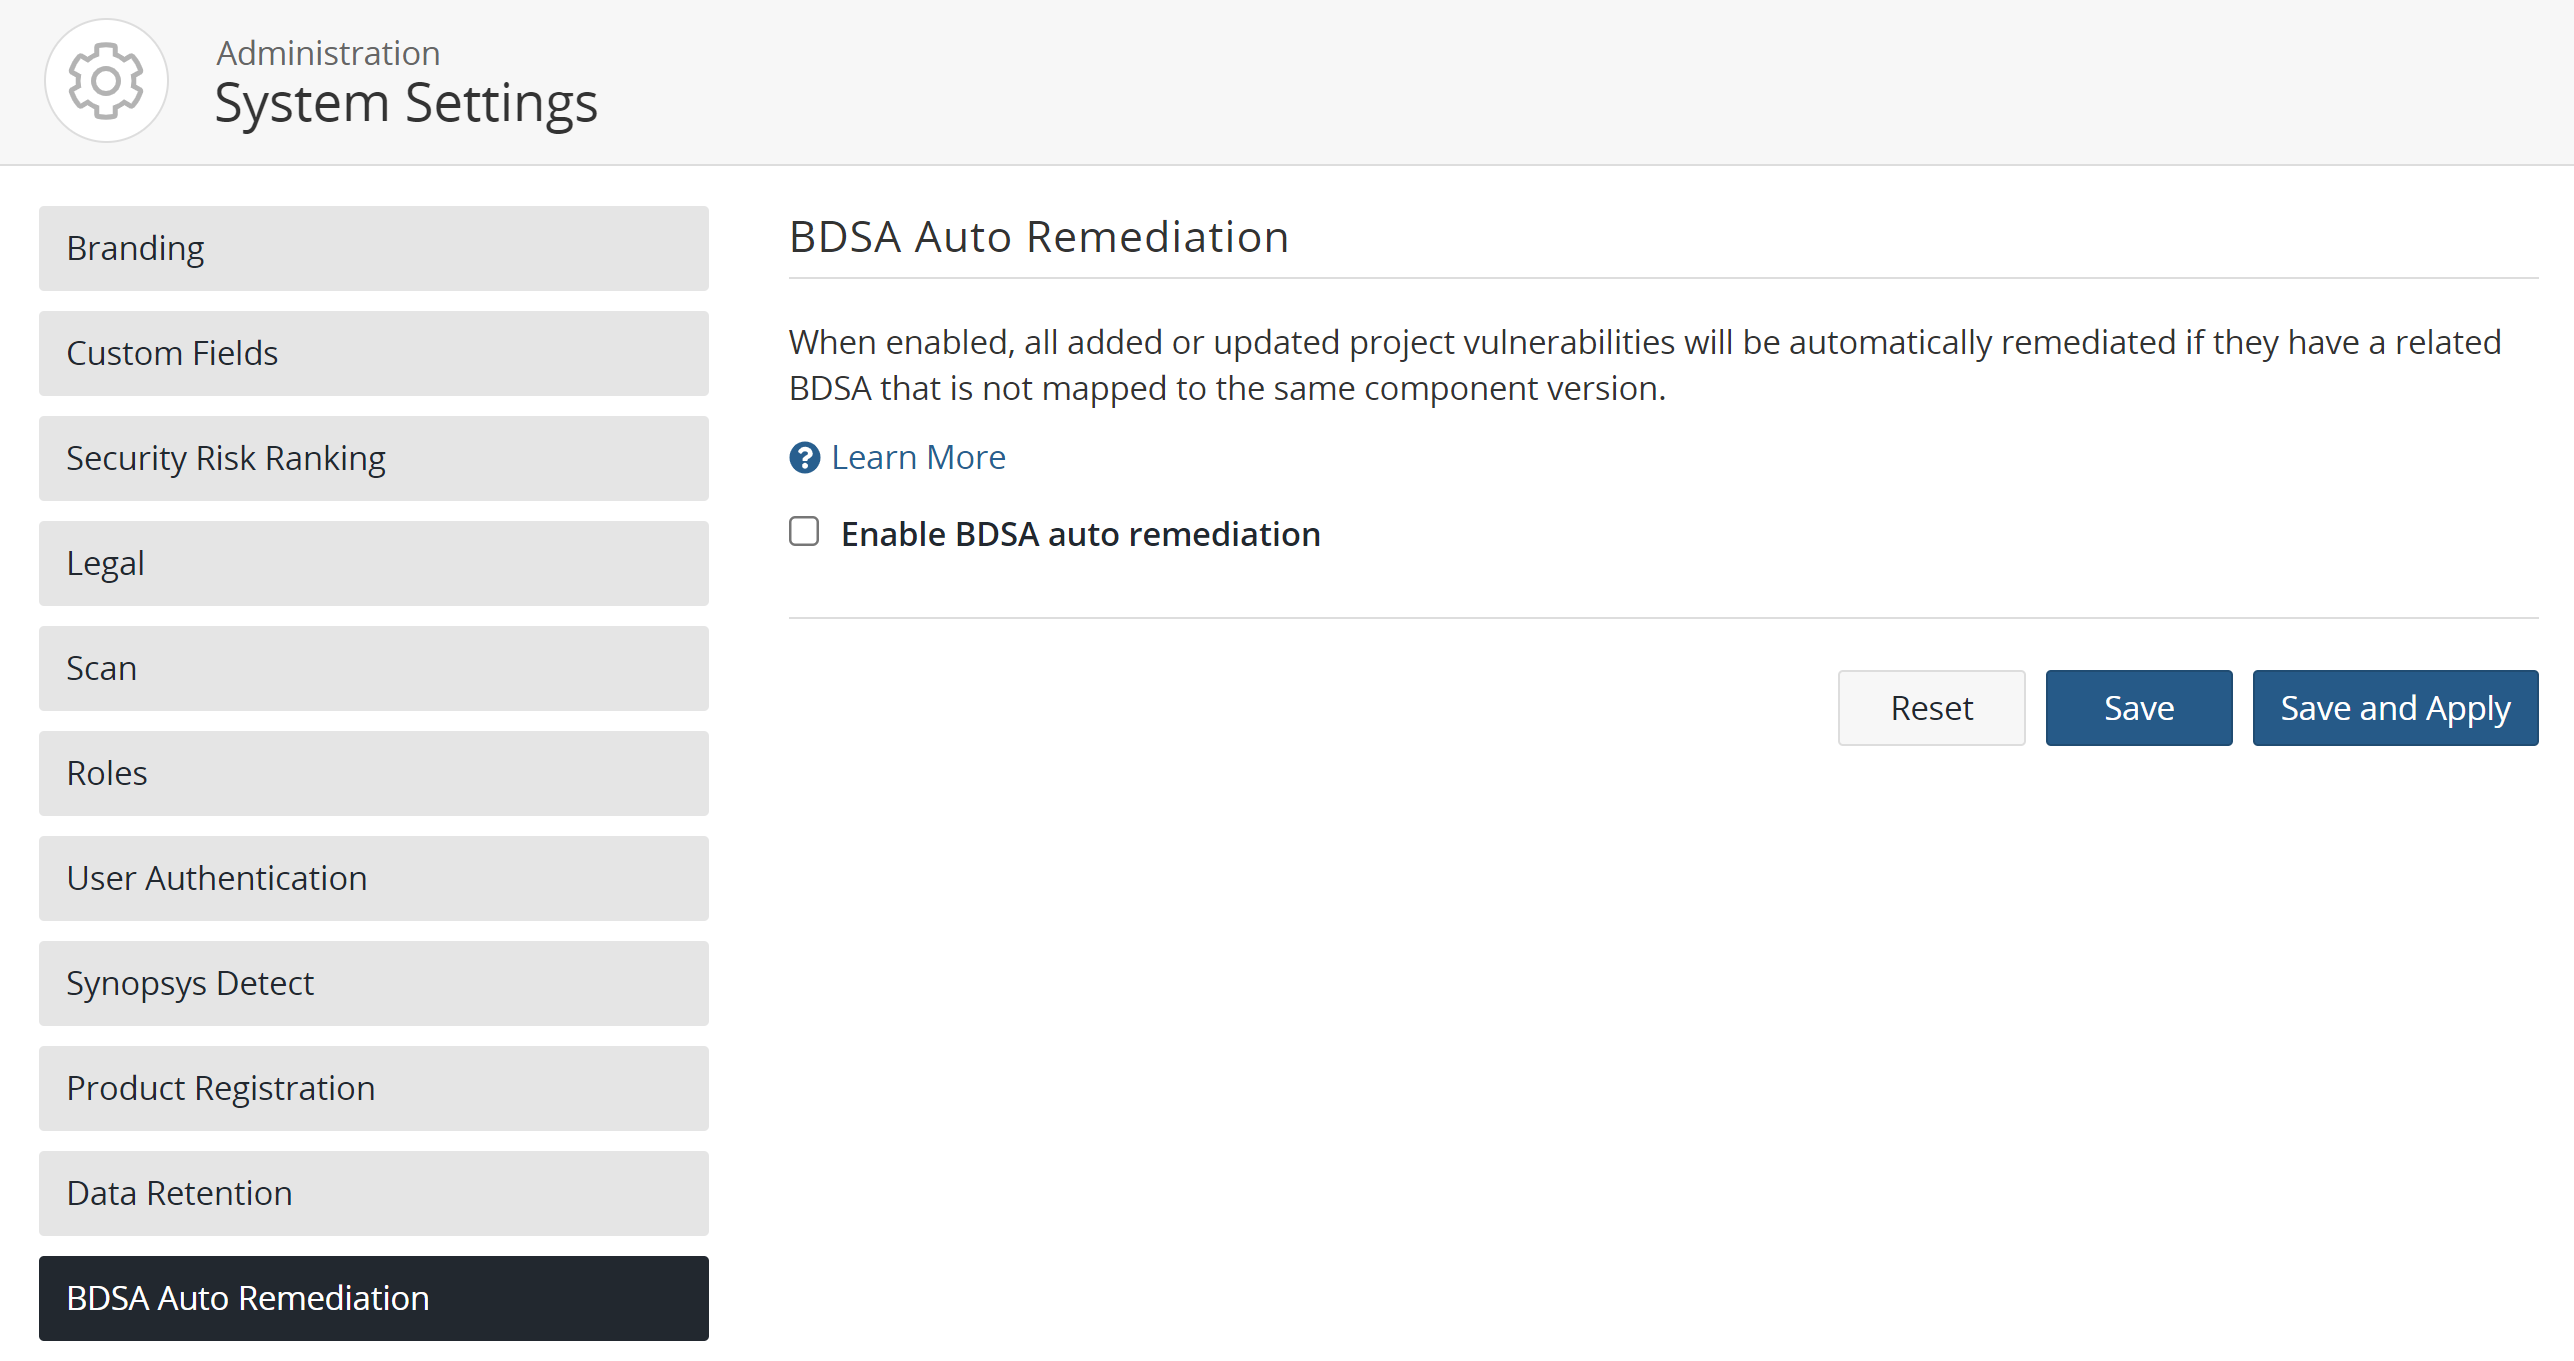The width and height of the screenshot is (2574, 1361).
Task: Go to Custom Fields settings
Action: pos(373,353)
